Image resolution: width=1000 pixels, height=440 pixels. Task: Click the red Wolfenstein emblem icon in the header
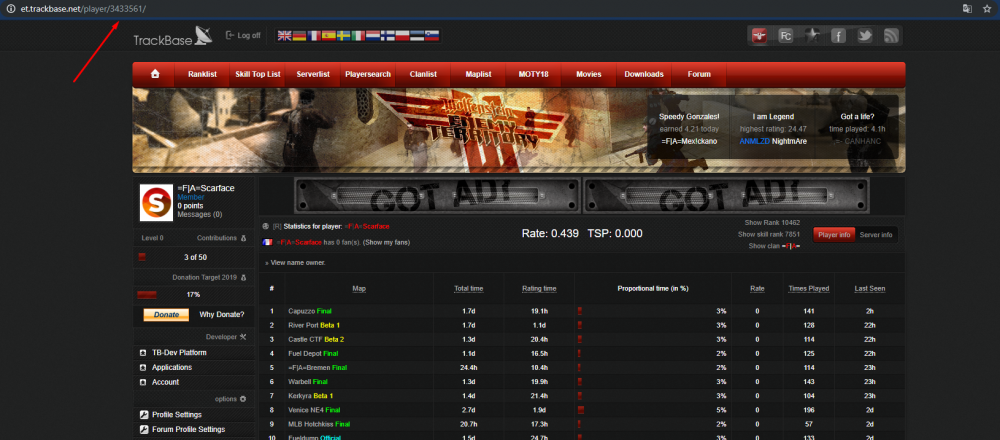pyautogui.click(x=760, y=36)
